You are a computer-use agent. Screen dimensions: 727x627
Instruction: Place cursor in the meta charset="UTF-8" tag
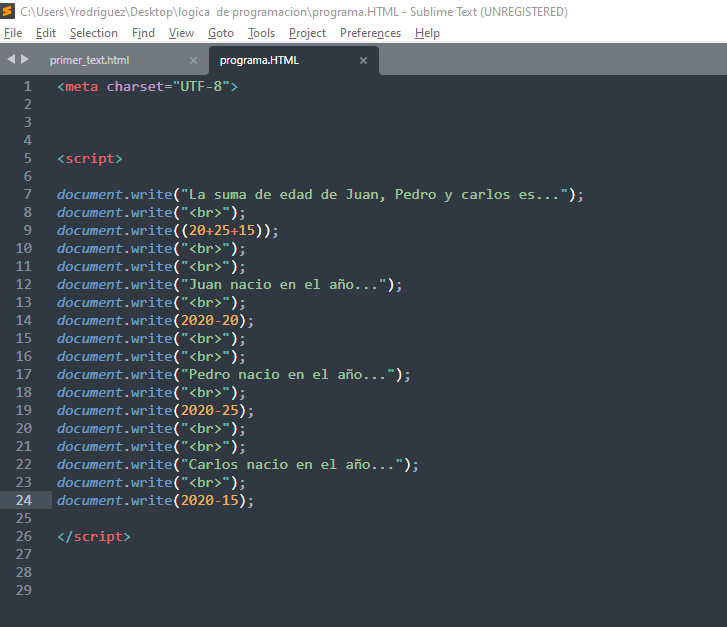[147, 87]
